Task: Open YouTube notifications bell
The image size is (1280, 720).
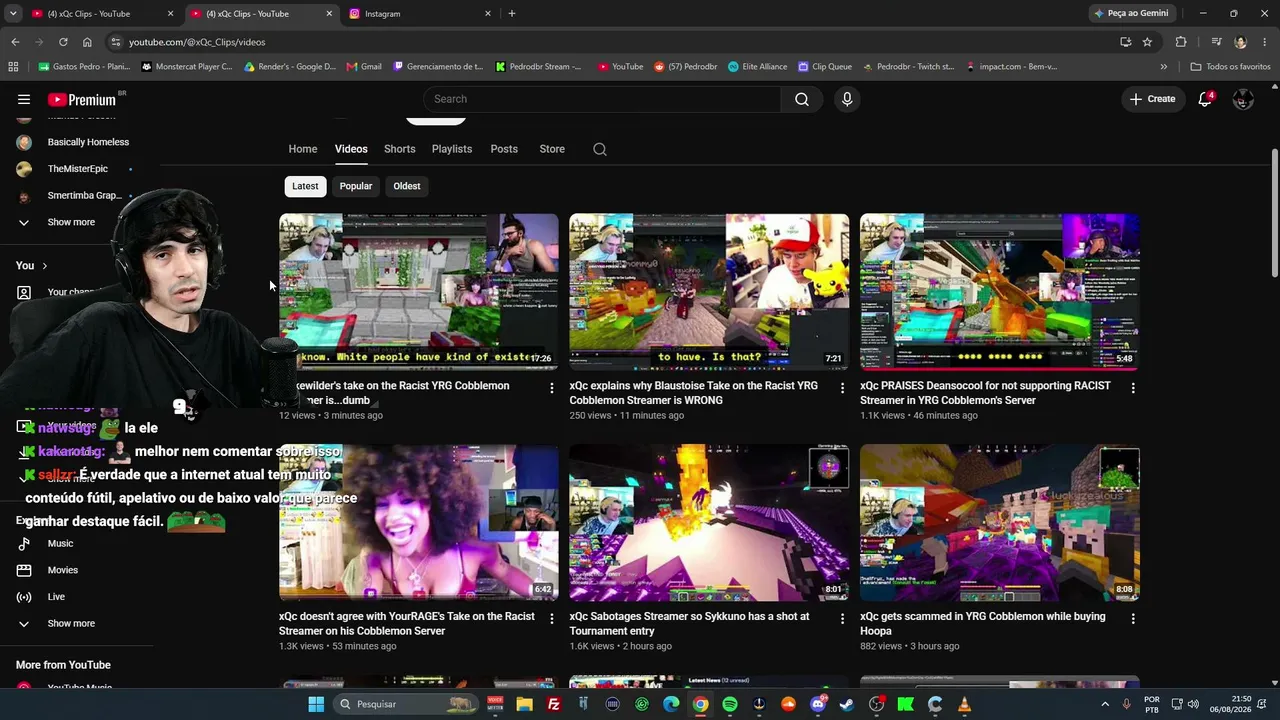Action: 1205,99
